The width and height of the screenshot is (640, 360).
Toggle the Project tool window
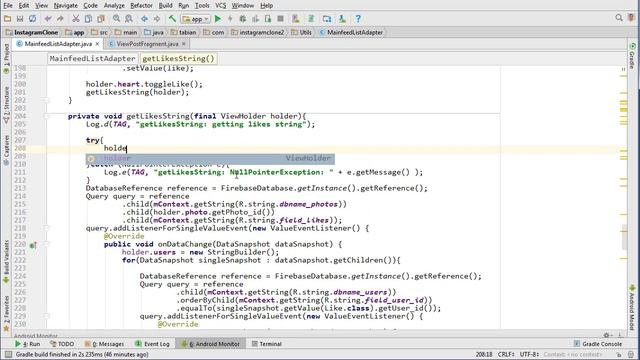coord(6,58)
